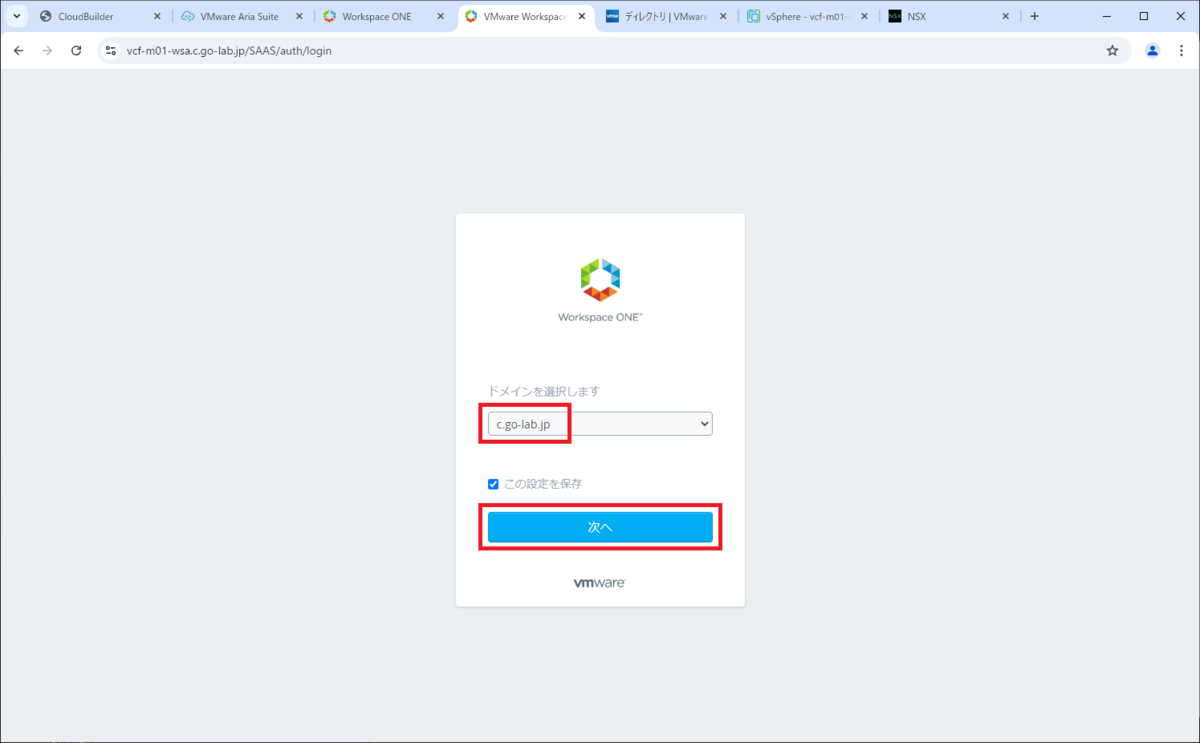The image size is (1200, 743).
Task: Open the Chrome profile icon
Action: pyautogui.click(x=1152, y=51)
